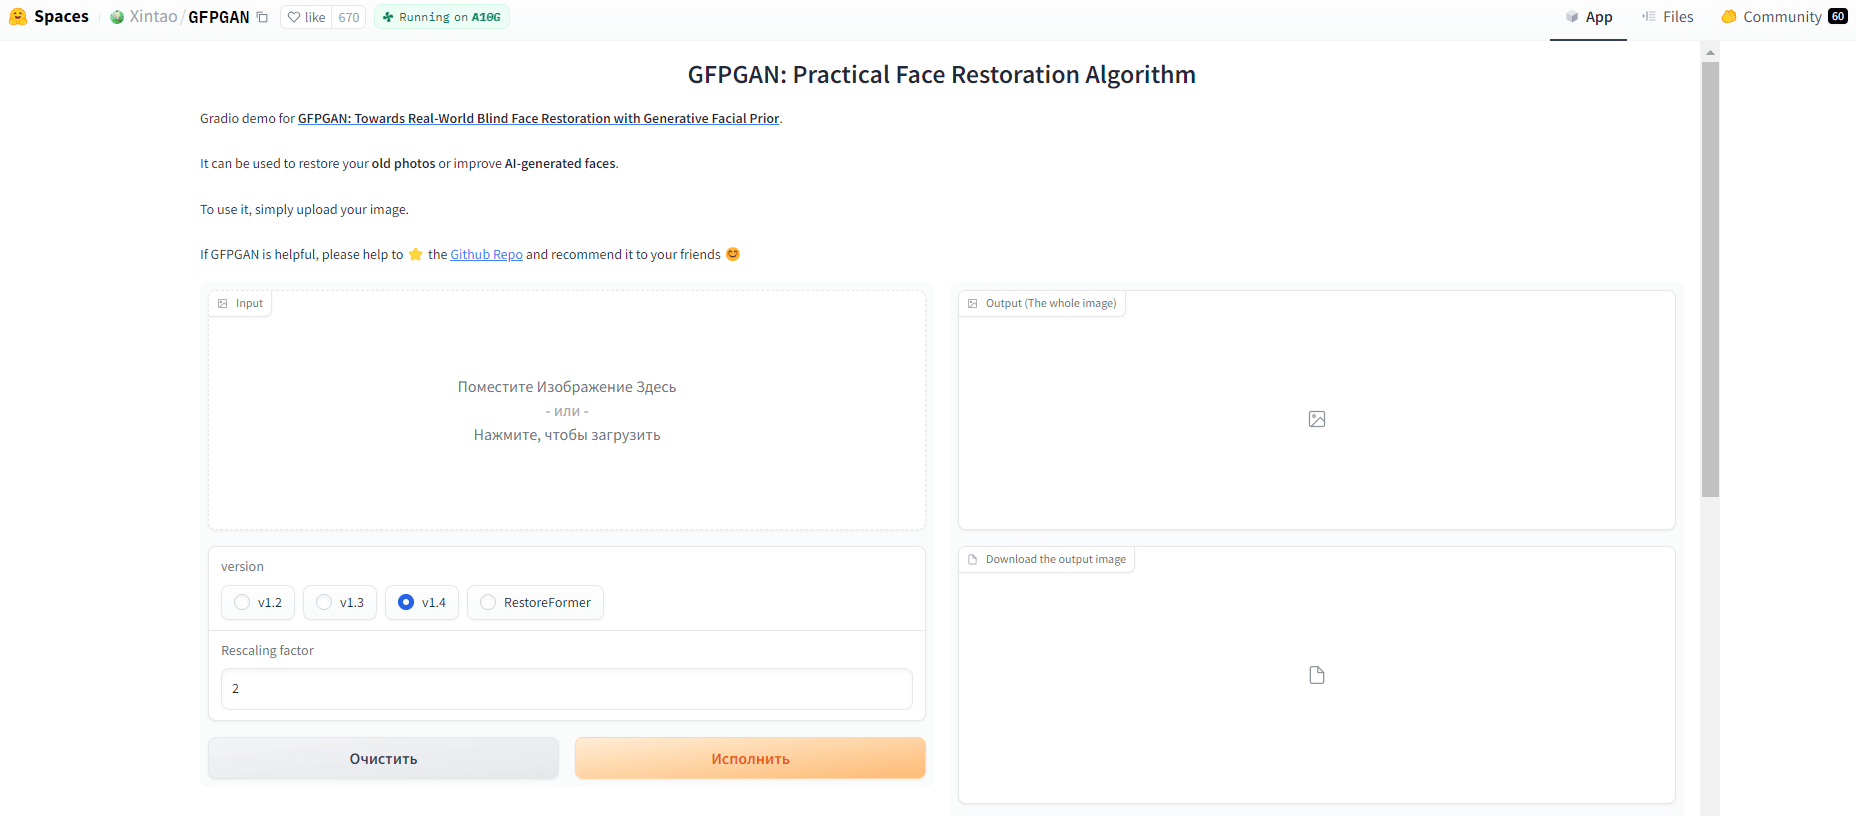Select the v1.2 version option

click(242, 602)
